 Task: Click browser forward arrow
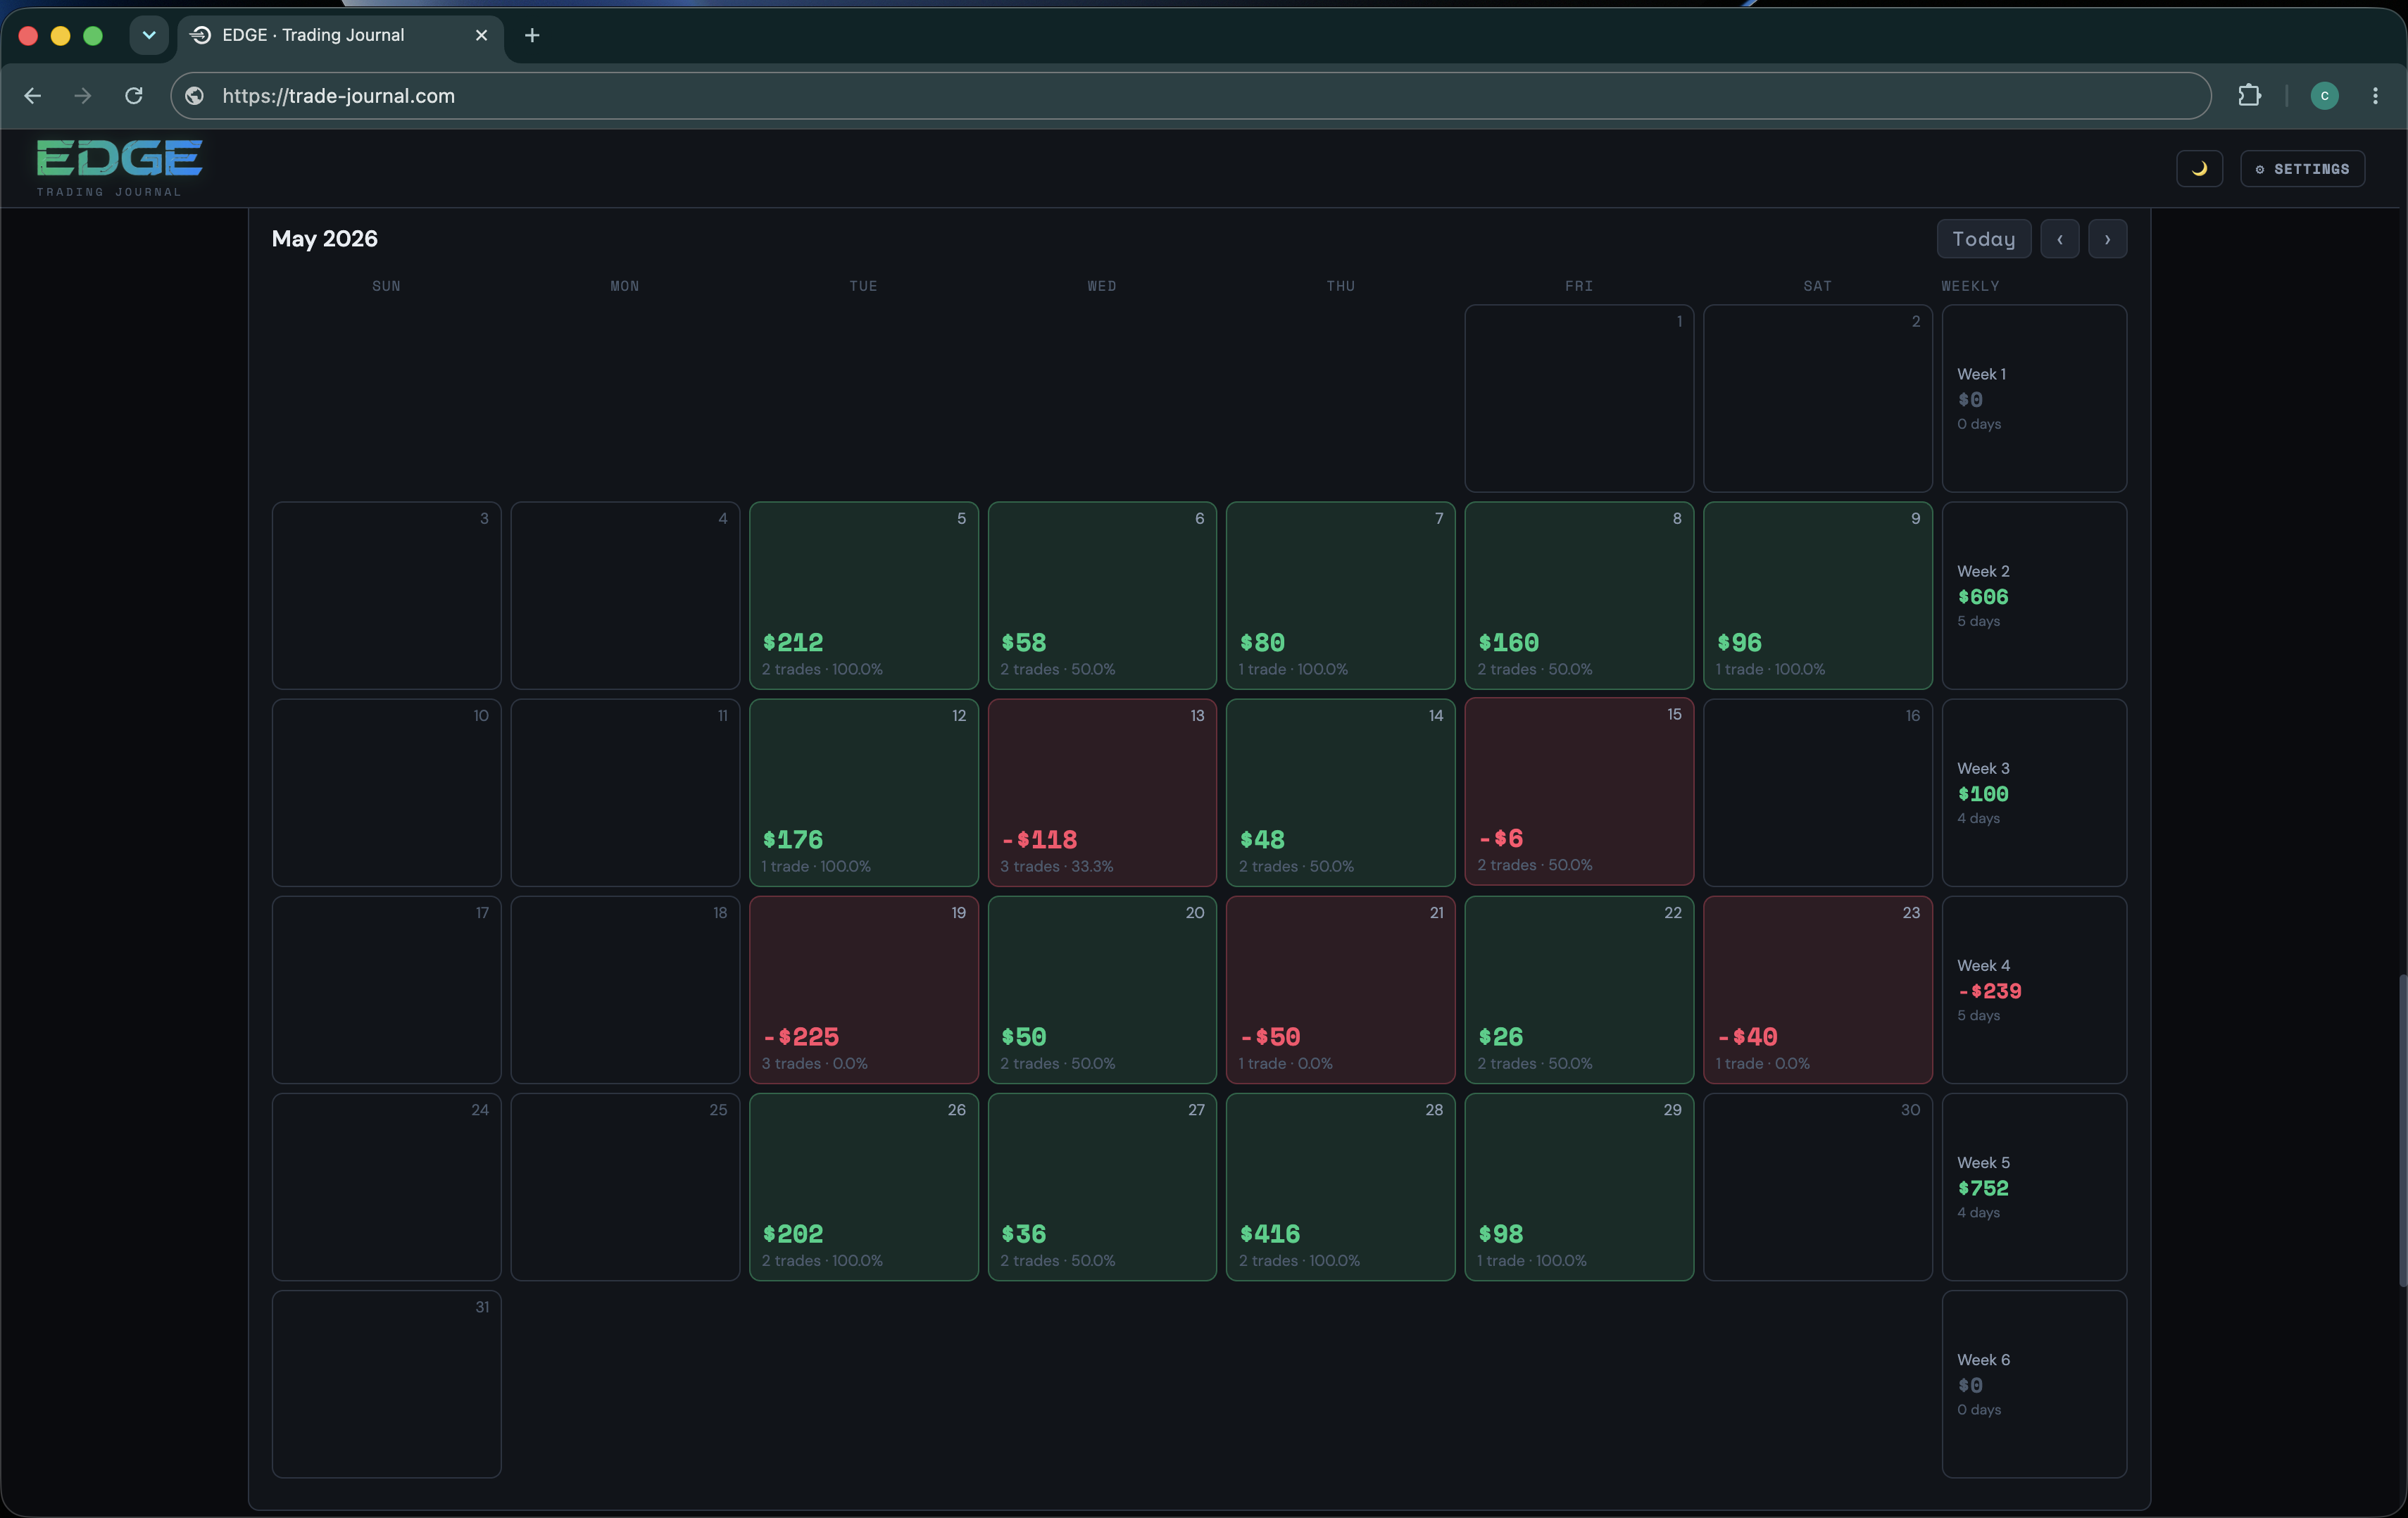click(83, 96)
